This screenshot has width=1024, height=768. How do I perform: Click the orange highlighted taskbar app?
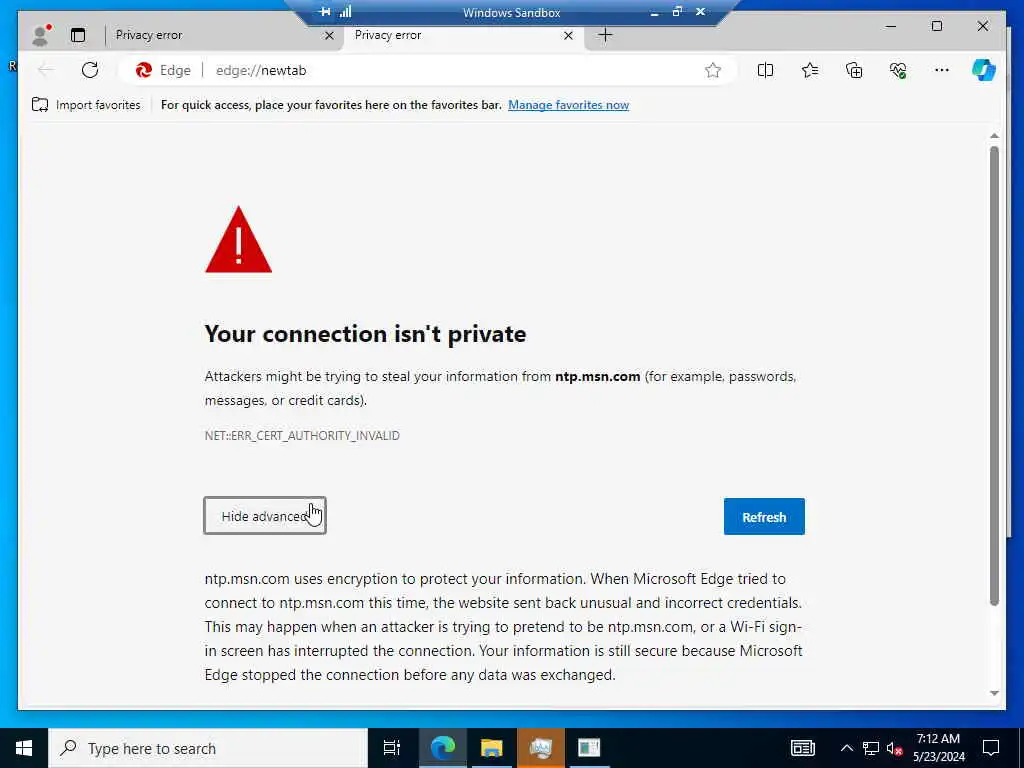coord(541,748)
